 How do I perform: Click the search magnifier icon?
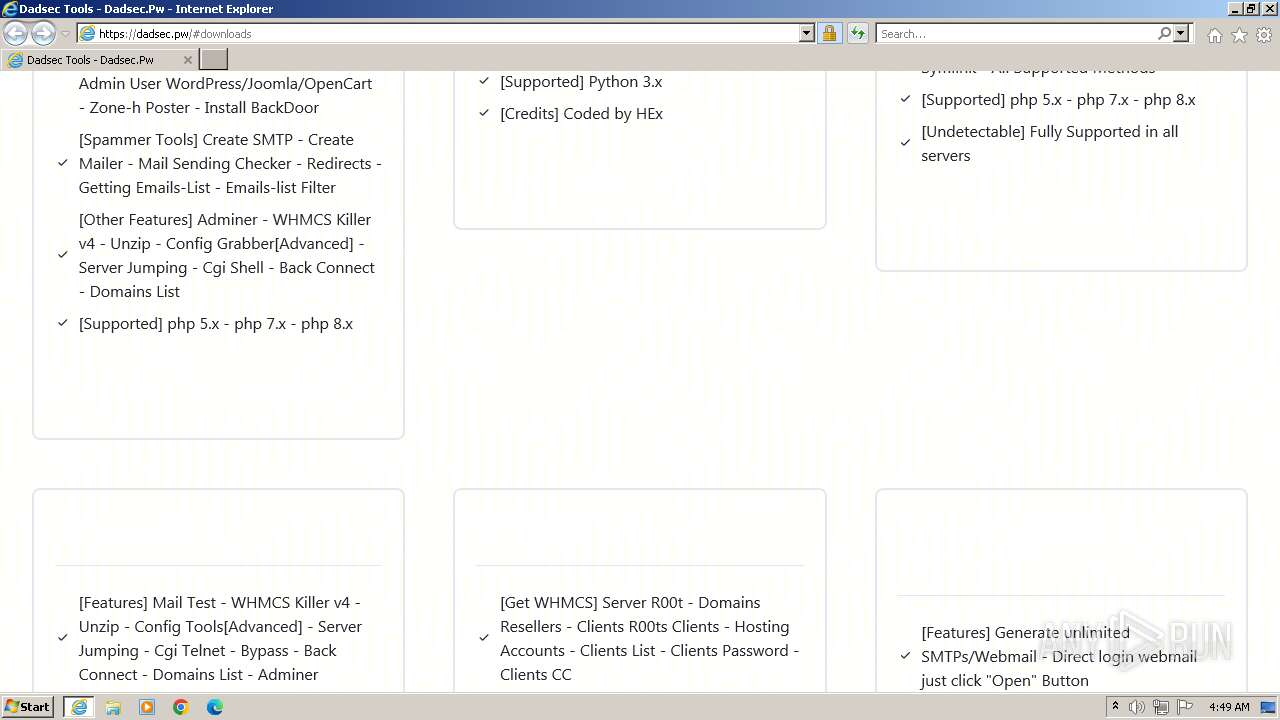coord(1165,34)
